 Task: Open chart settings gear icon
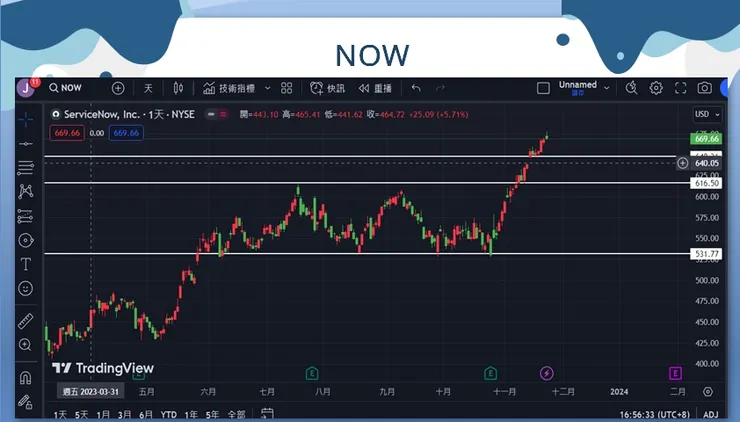point(656,88)
